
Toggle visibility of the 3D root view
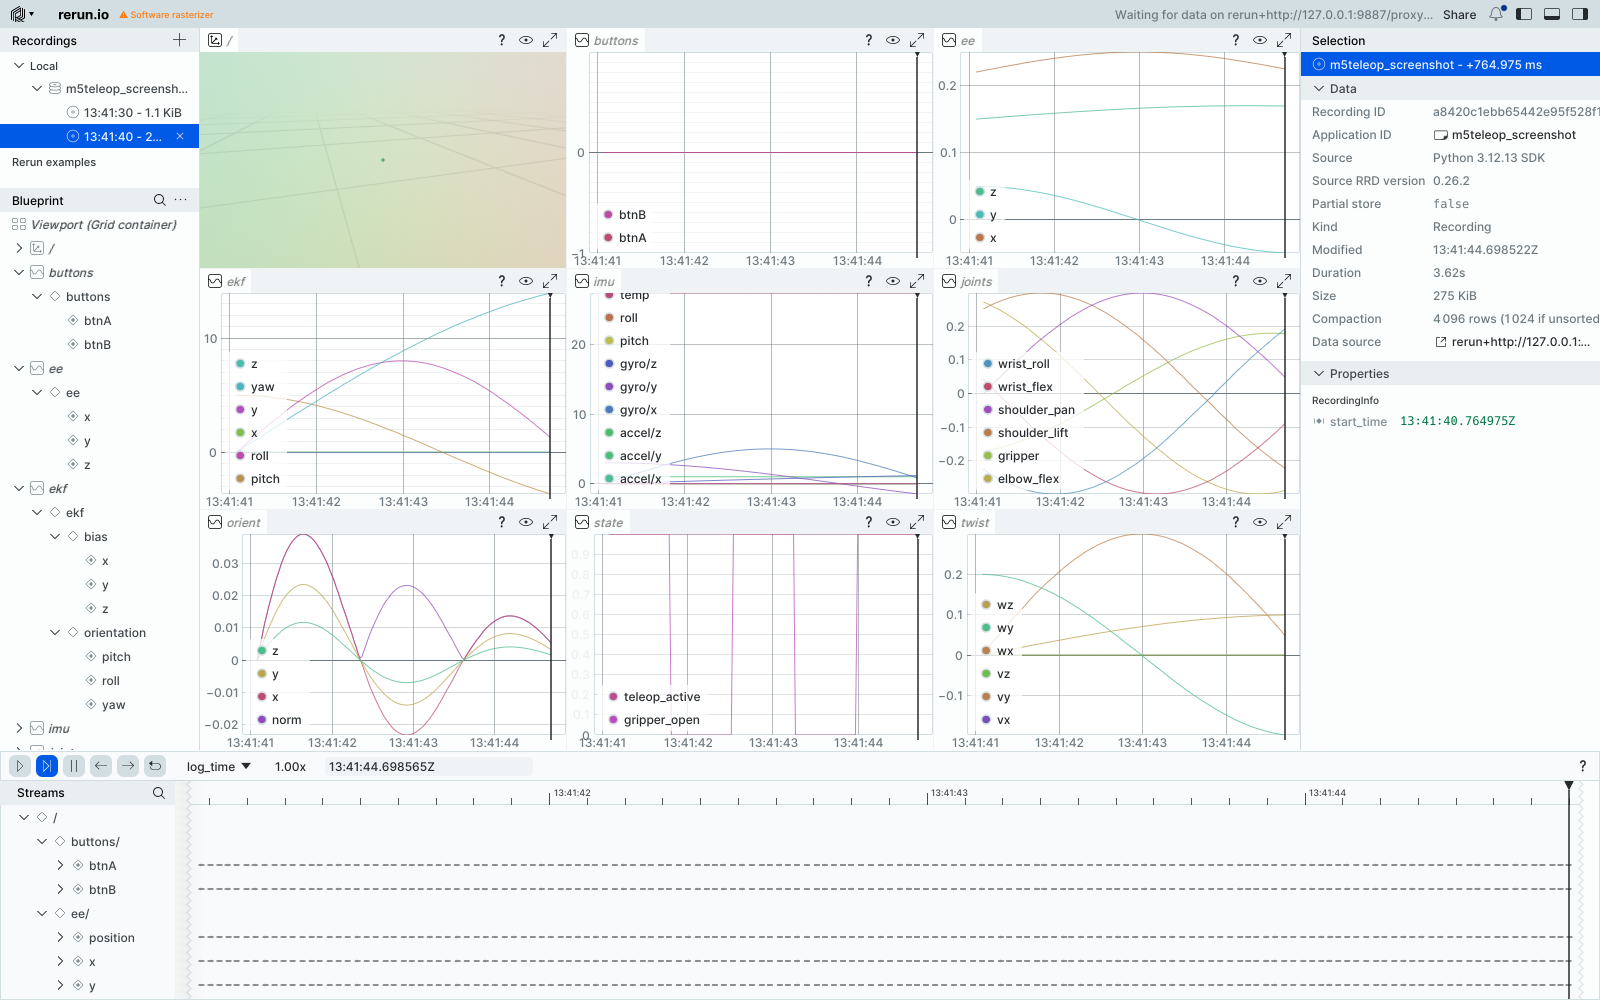[x=526, y=40]
